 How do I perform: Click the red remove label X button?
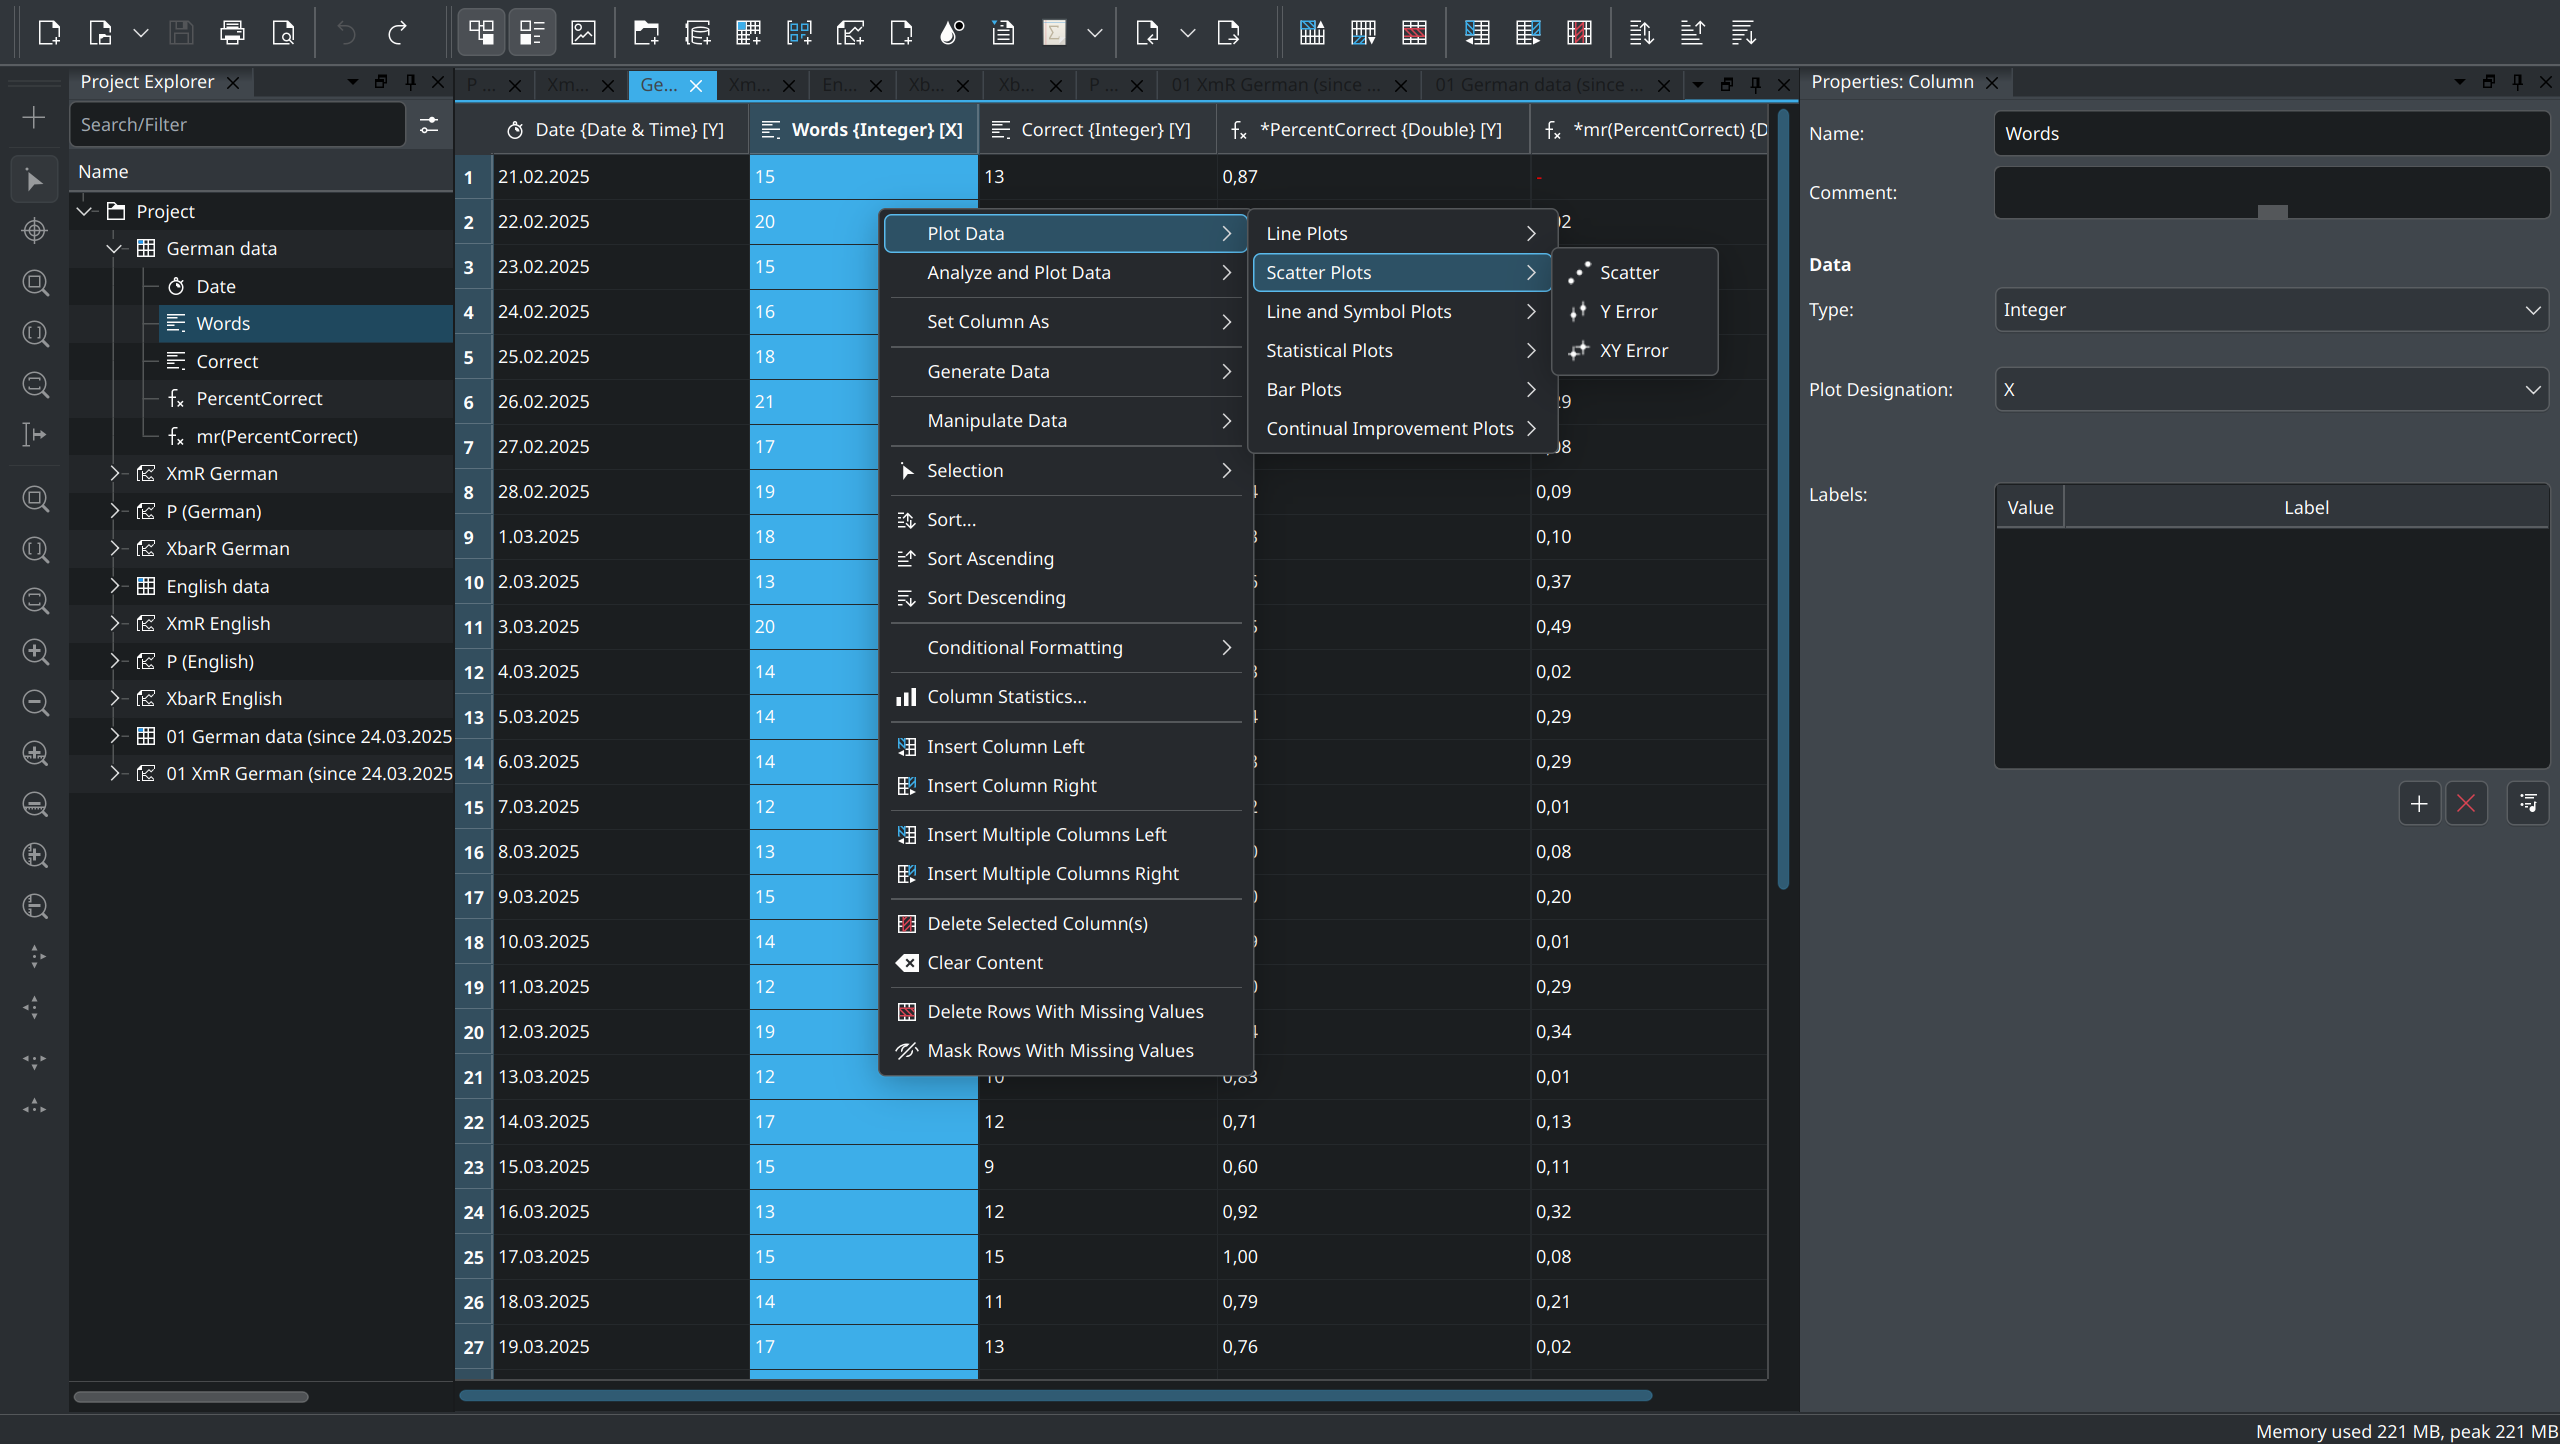point(2466,804)
